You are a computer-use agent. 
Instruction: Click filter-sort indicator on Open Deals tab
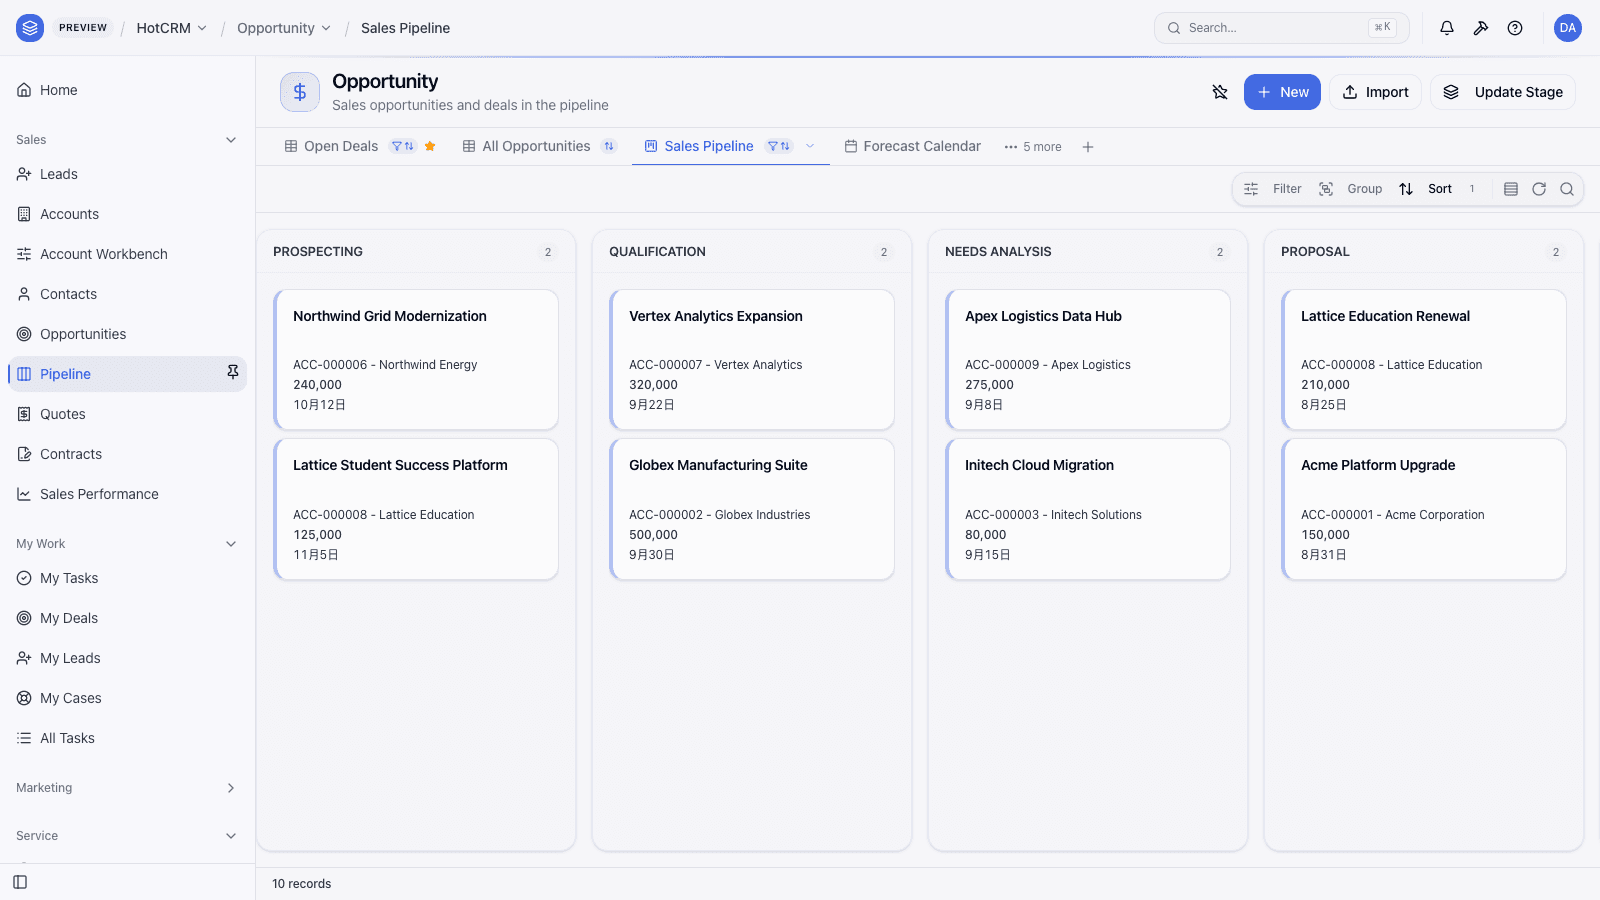click(x=403, y=146)
